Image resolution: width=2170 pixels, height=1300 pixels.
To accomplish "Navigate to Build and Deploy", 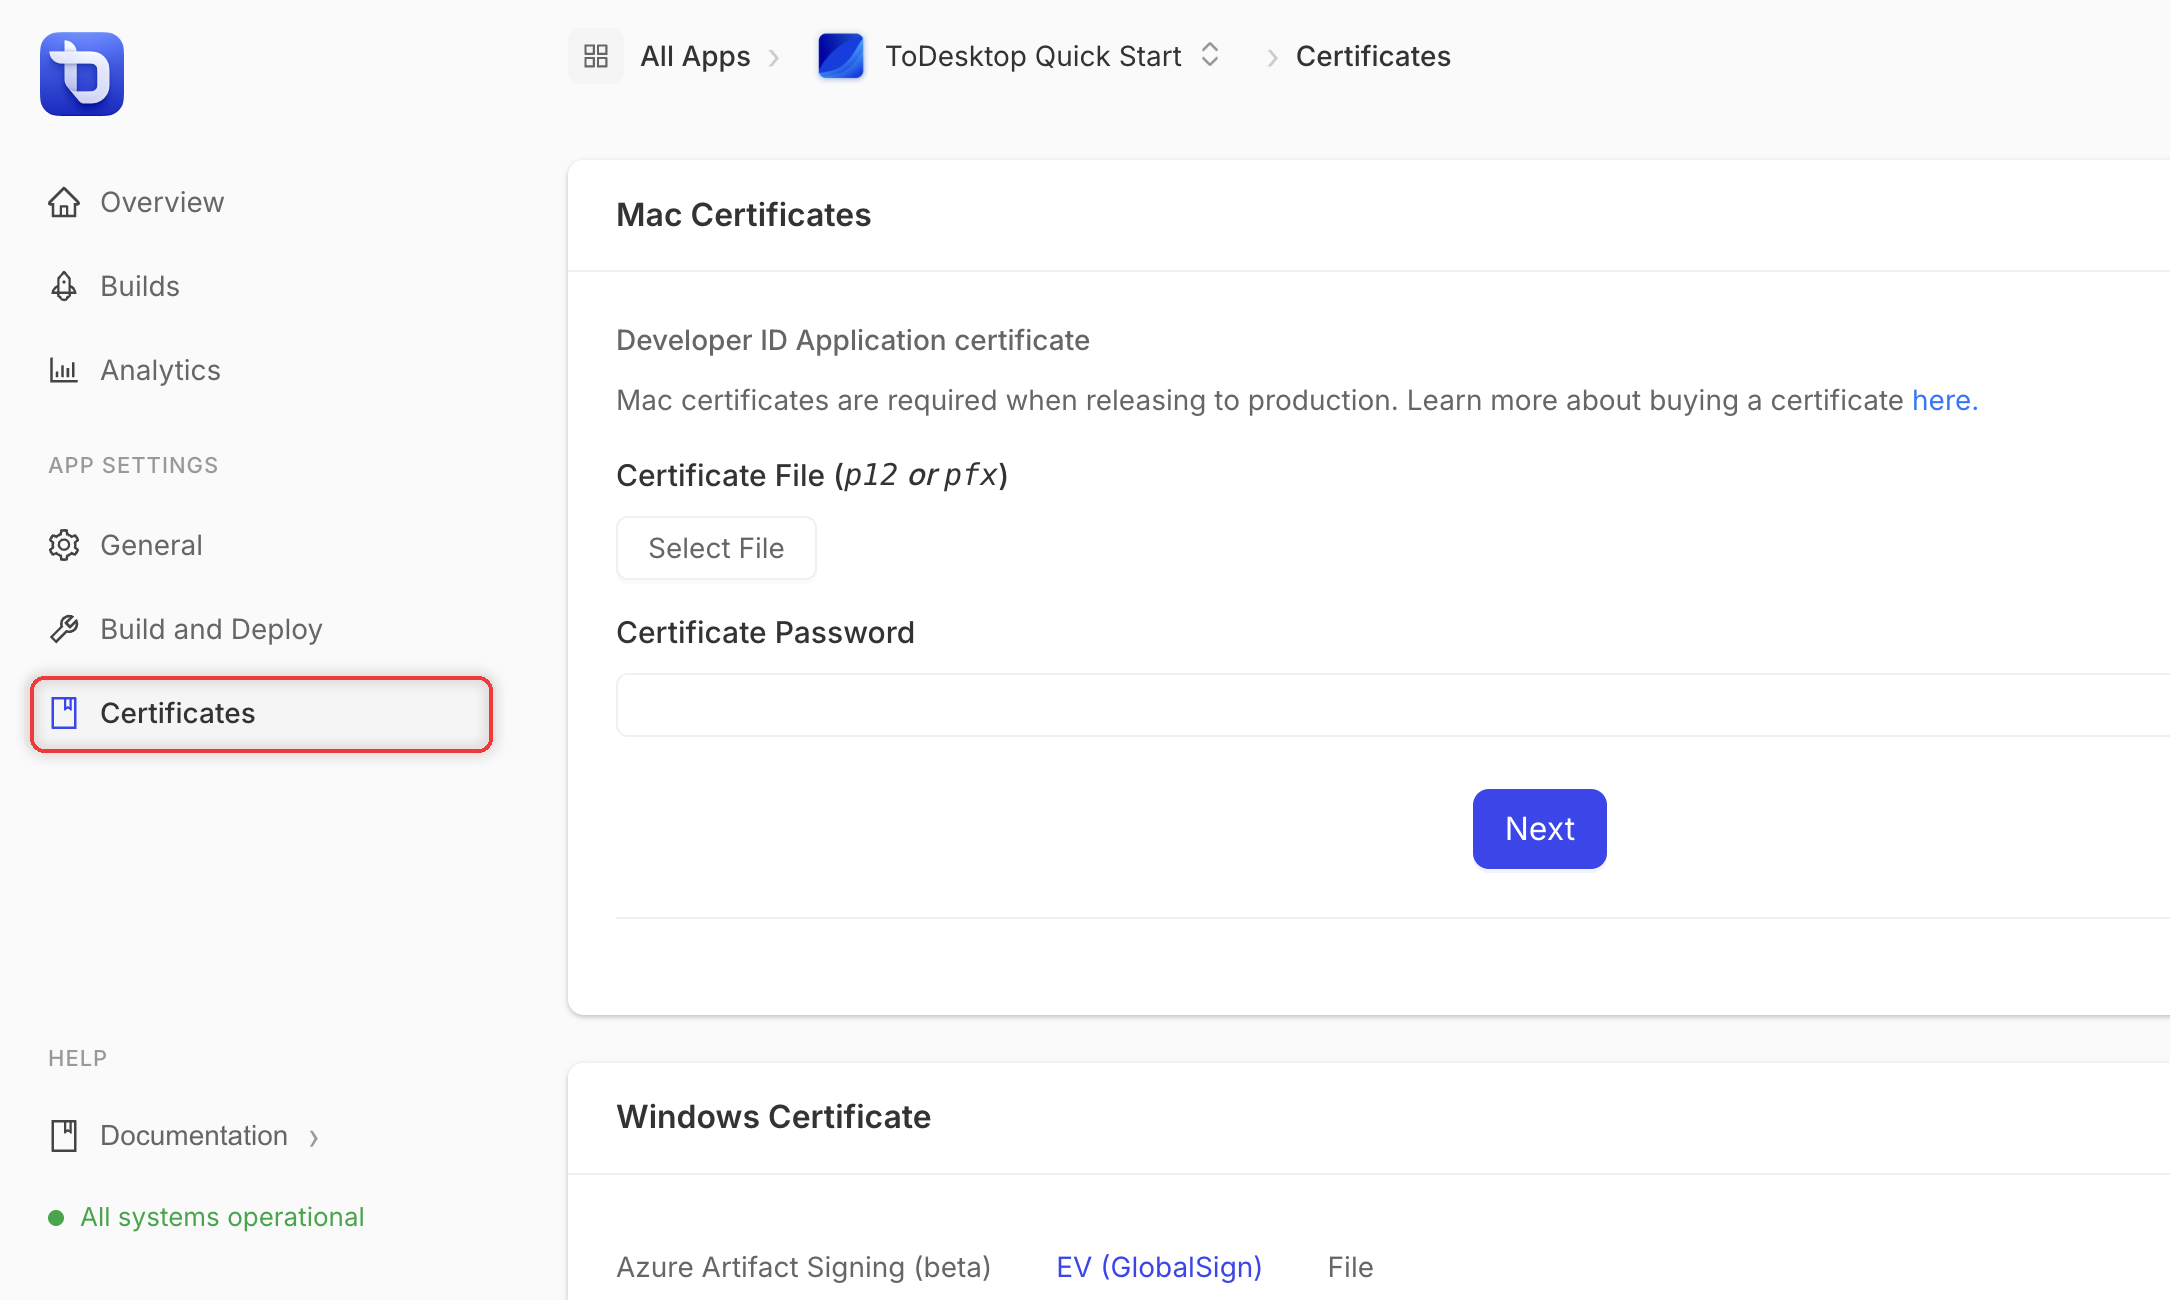I will [211, 629].
